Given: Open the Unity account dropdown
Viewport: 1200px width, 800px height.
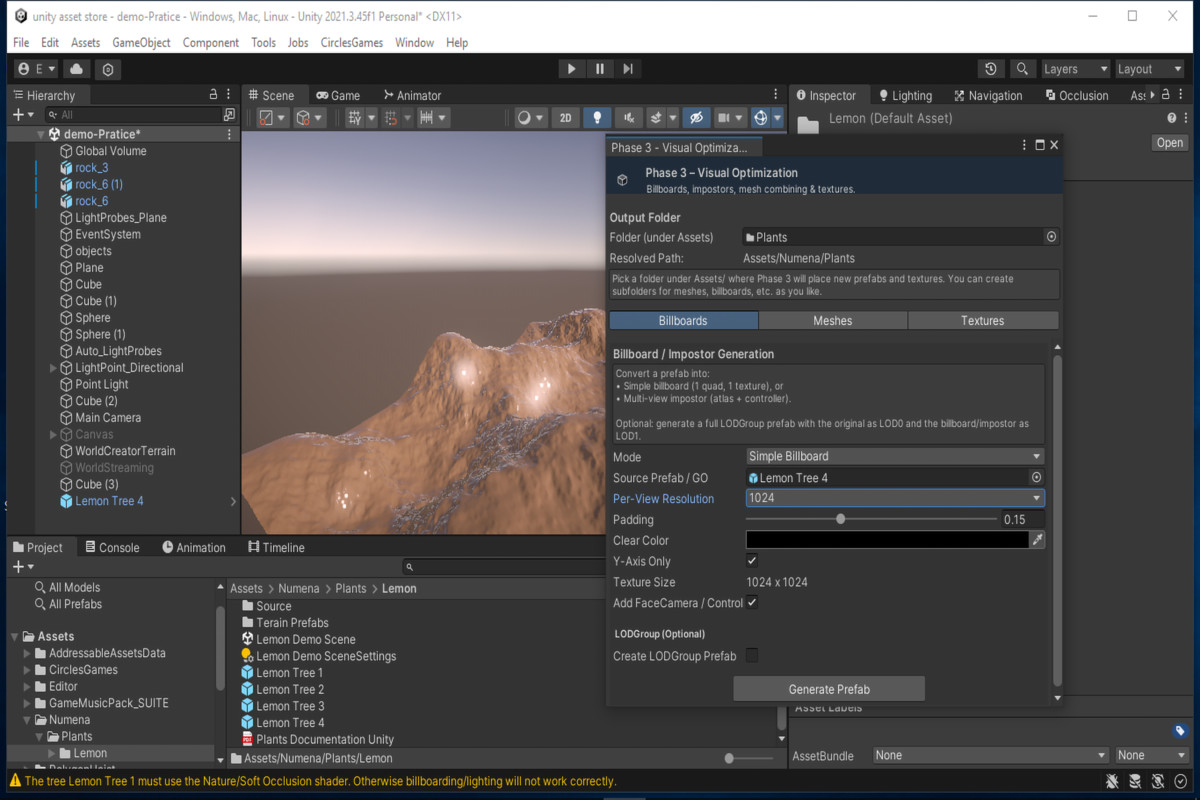Looking at the screenshot, I should [x=37, y=69].
